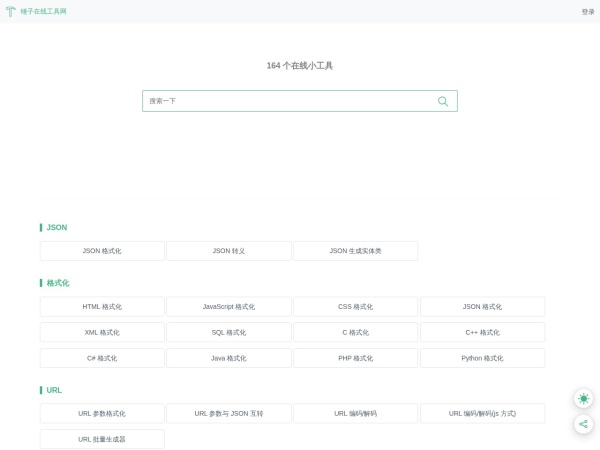Open JavaScript 格式化 tool
600x450 pixels.
[229, 307]
